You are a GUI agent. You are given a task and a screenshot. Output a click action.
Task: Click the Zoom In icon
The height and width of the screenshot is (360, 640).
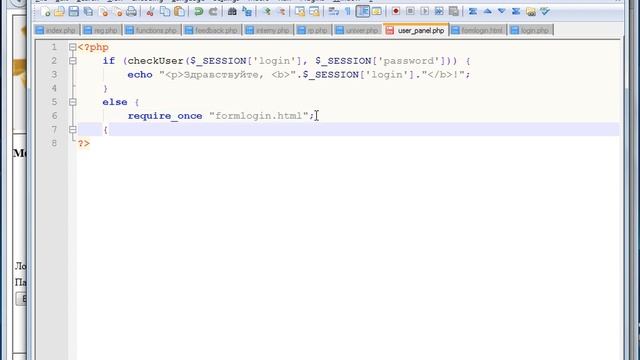tap(267, 11)
